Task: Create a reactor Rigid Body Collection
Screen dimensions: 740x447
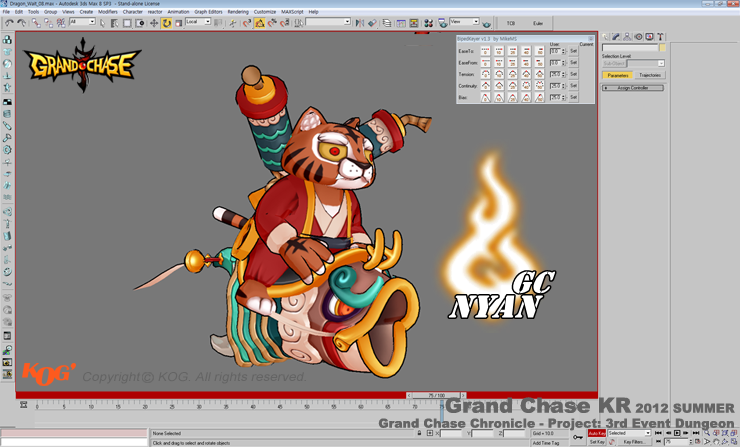Action: pos(7,40)
